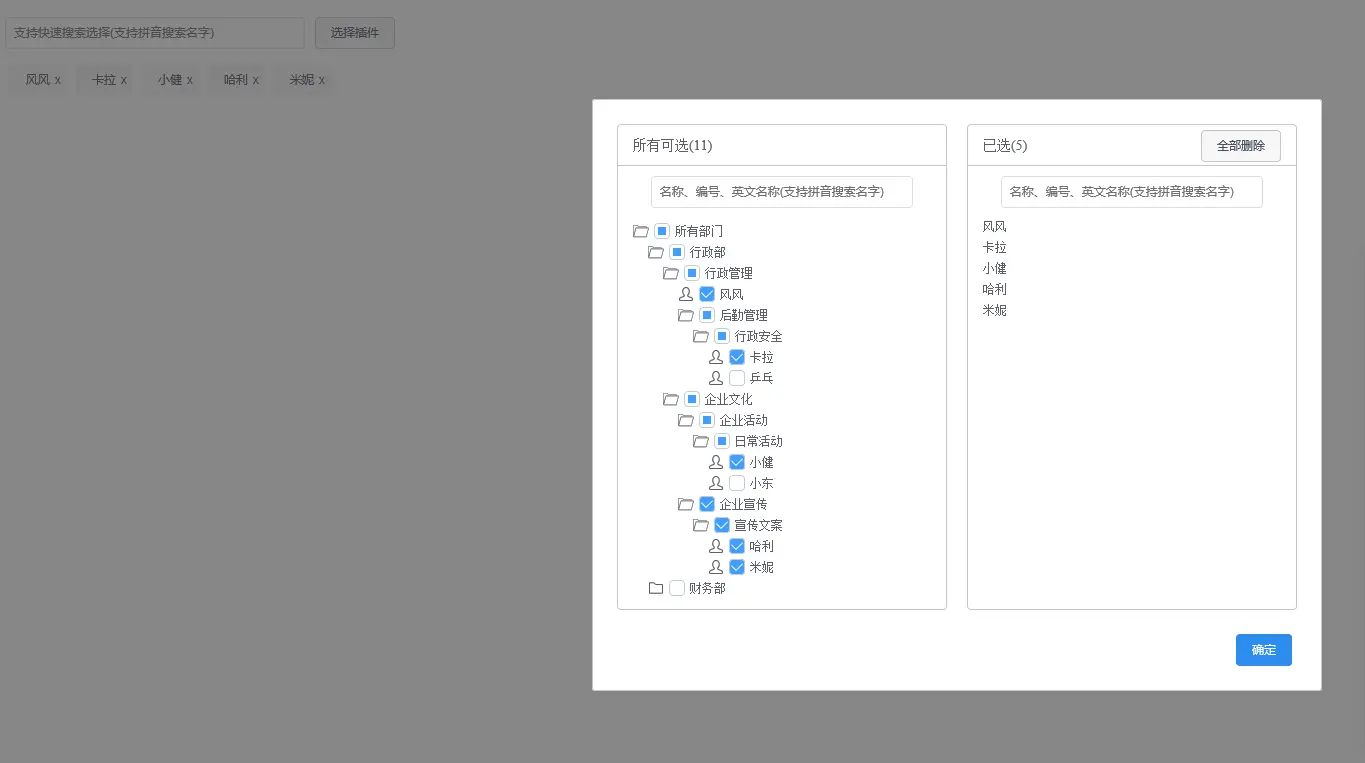Remove the 米妮 tag with x

(322, 80)
